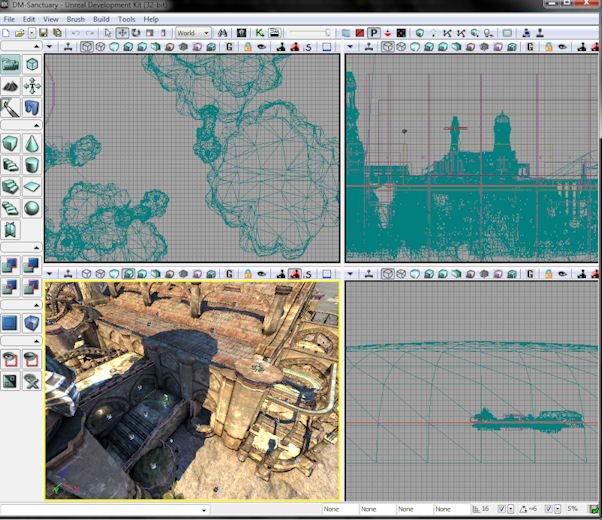The width and height of the screenshot is (602, 520).
Task: Toggle eye show flags in upper-right viewport toolbar
Action: [x=562, y=47]
